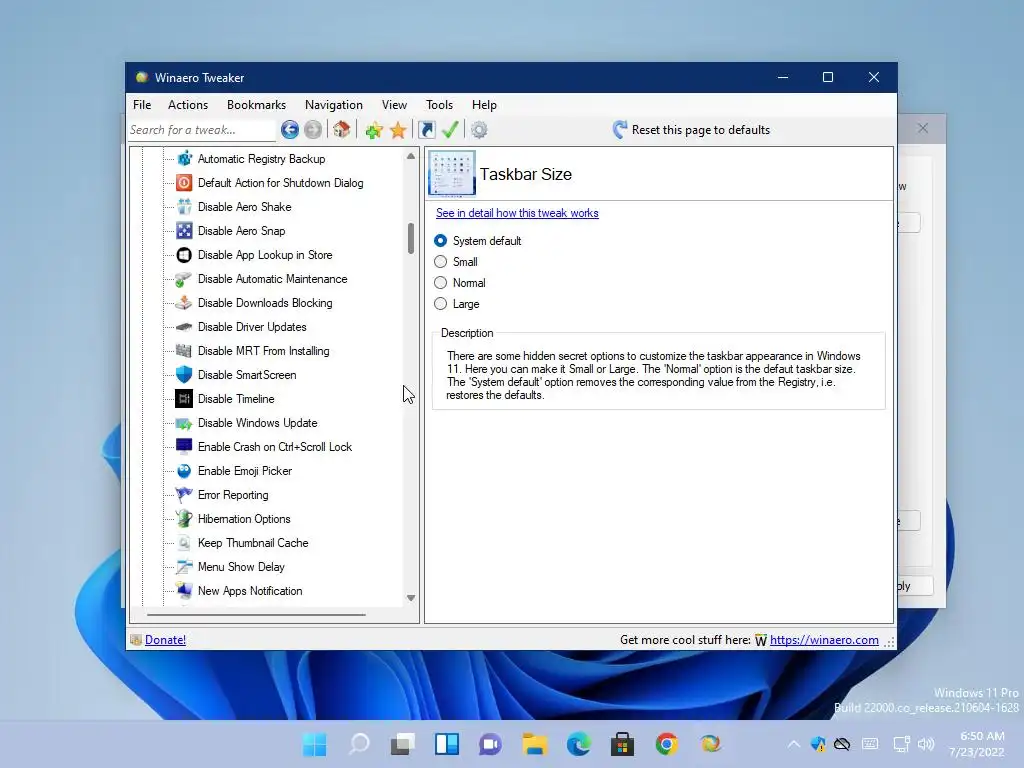Click the tree scrollbar down arrow
Viewport: 1024px width, 768px height.
click(x=411, y=598)
